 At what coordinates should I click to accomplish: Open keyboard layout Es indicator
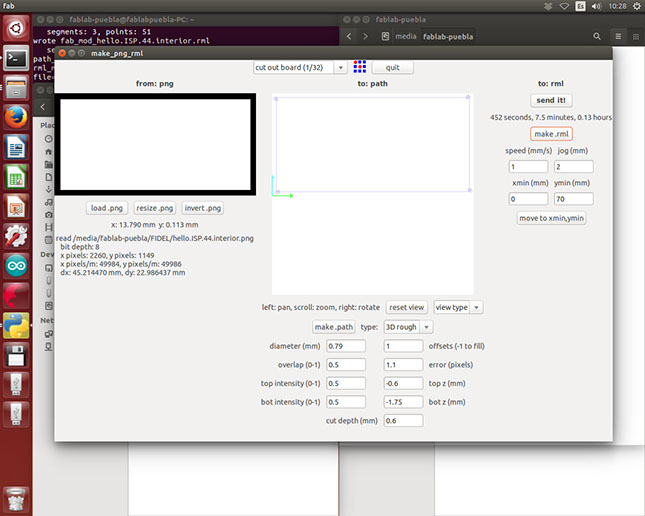click(x=580, y=6)
